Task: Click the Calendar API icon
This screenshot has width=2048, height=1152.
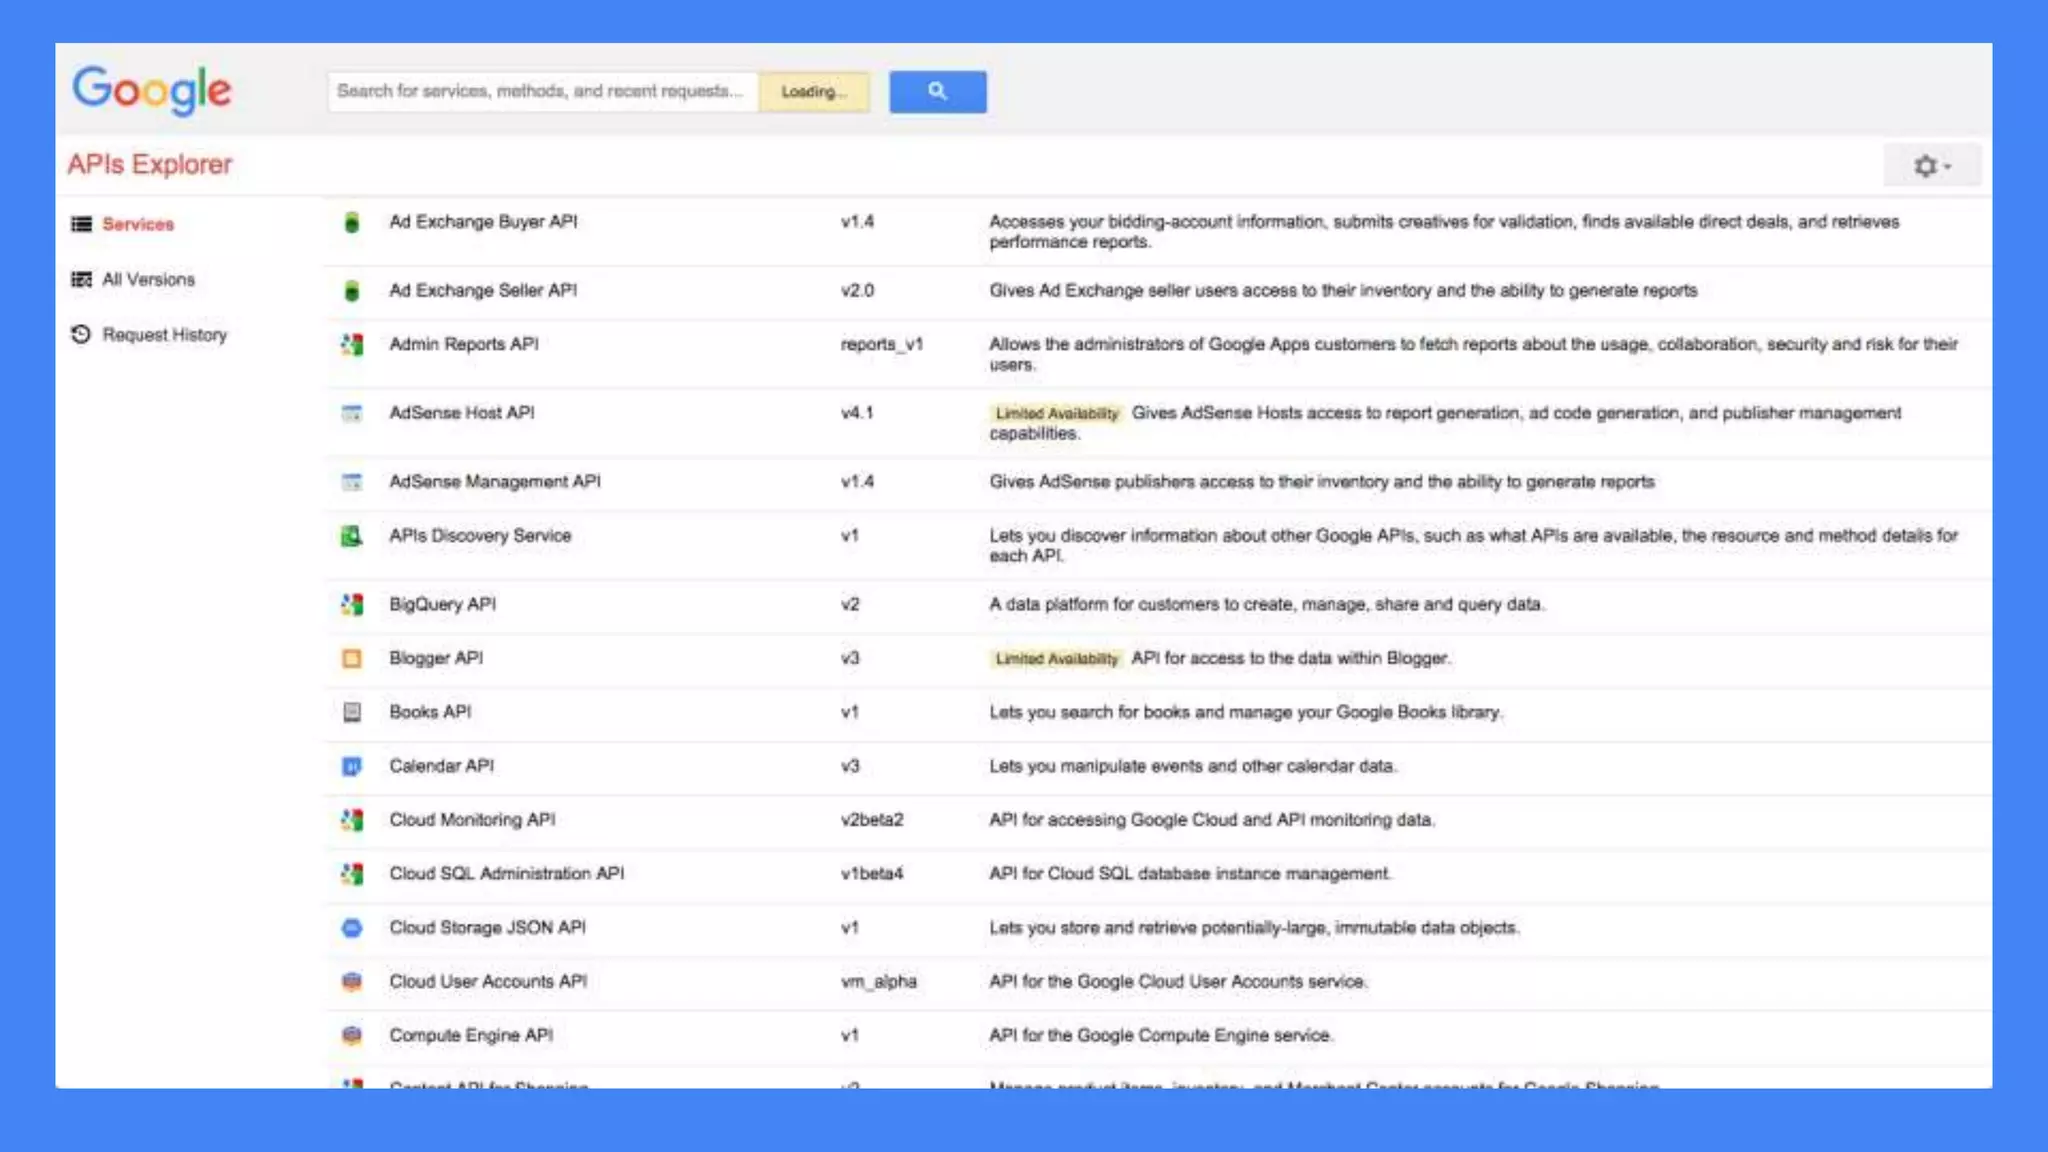Action: 351,766
